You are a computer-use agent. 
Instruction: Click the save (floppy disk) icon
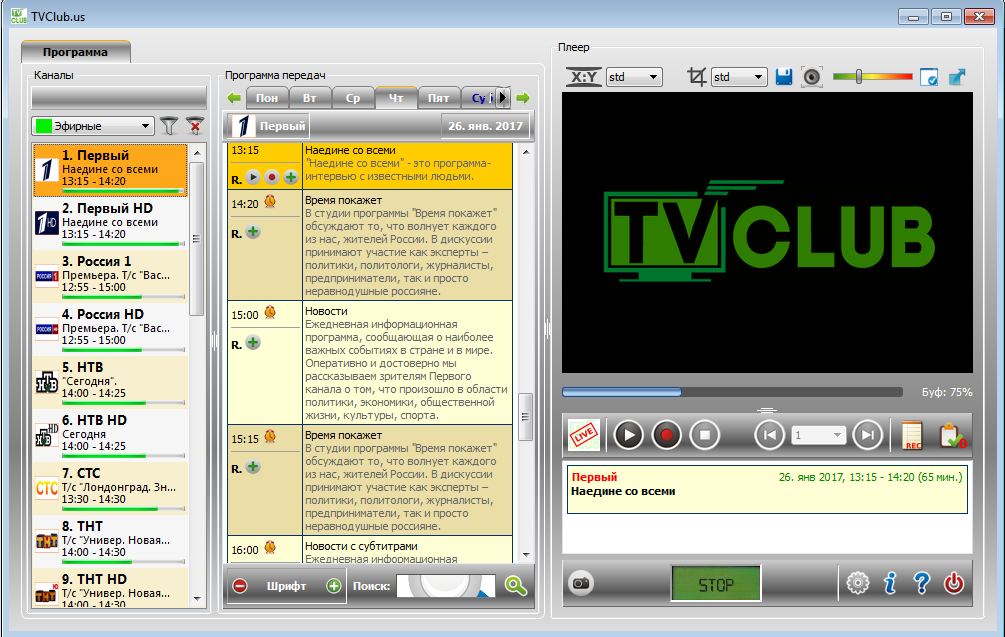point(784,77)
